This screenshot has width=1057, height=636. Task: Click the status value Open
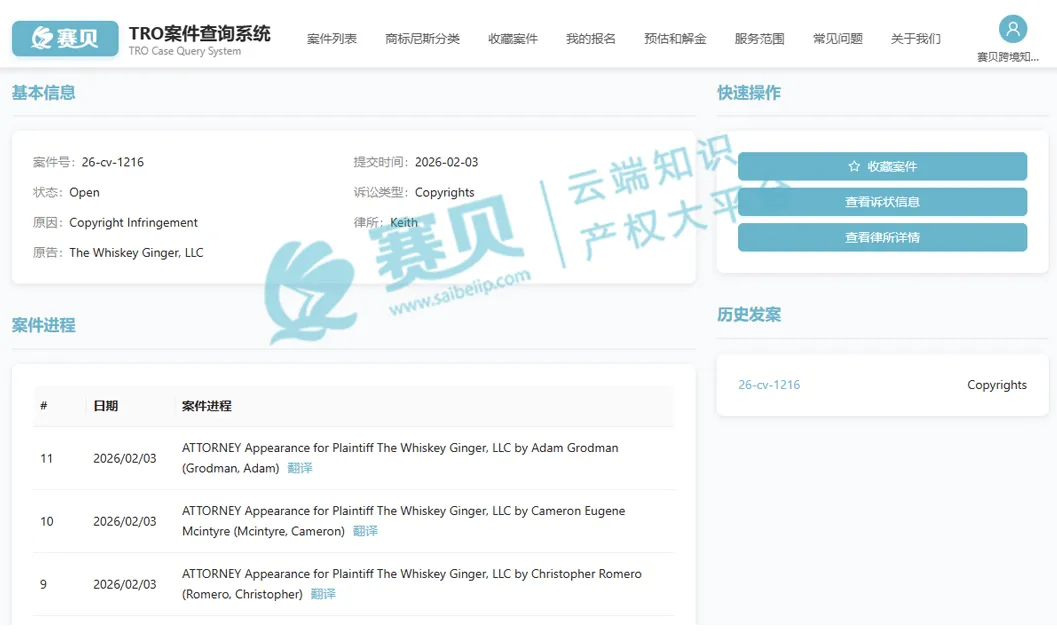point(84,192)
